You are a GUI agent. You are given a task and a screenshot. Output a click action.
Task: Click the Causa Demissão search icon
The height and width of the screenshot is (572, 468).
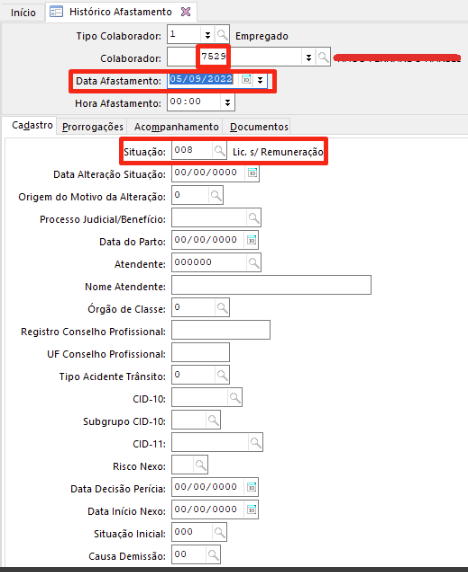pos(213,554)
